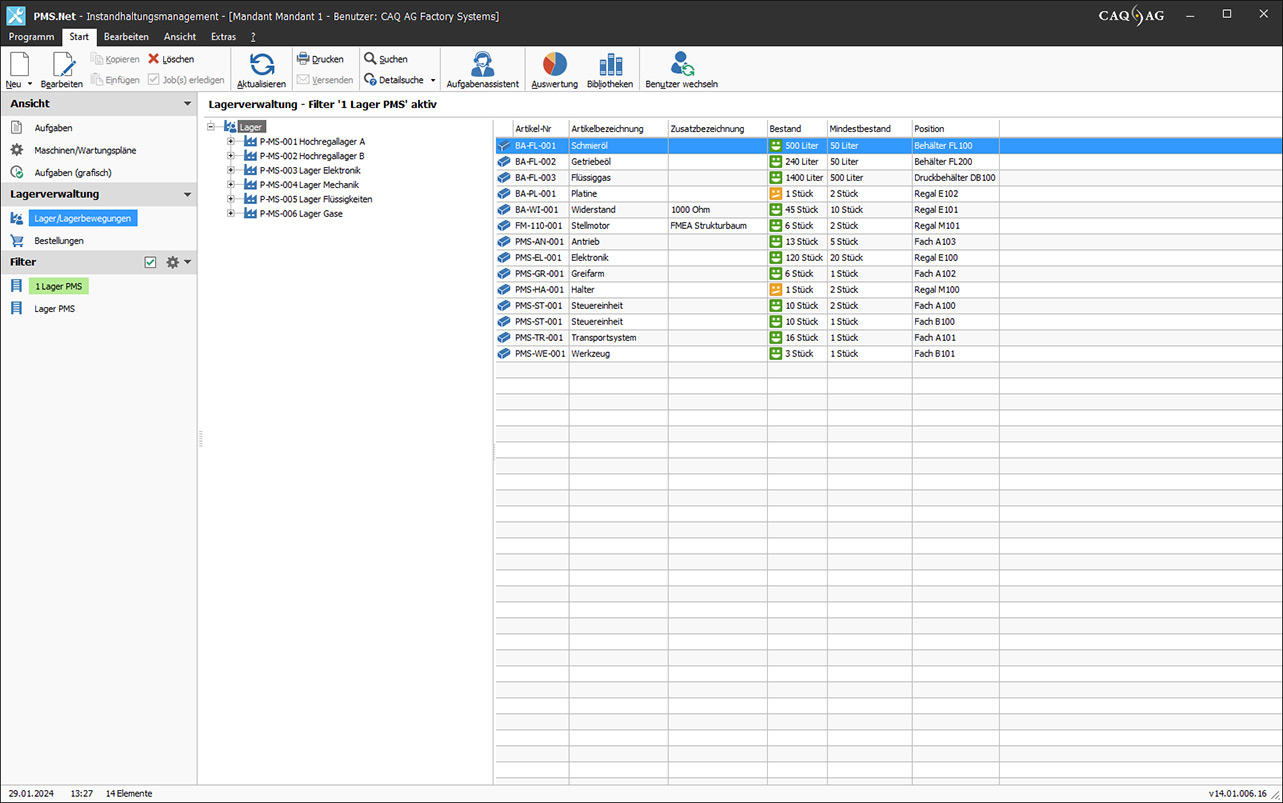Toggle the Filter active checkbox

tap(150, 262)
